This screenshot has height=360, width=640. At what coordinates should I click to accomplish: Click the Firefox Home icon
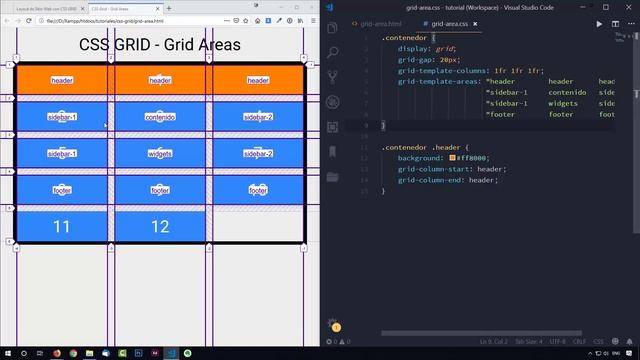point(258,20)
